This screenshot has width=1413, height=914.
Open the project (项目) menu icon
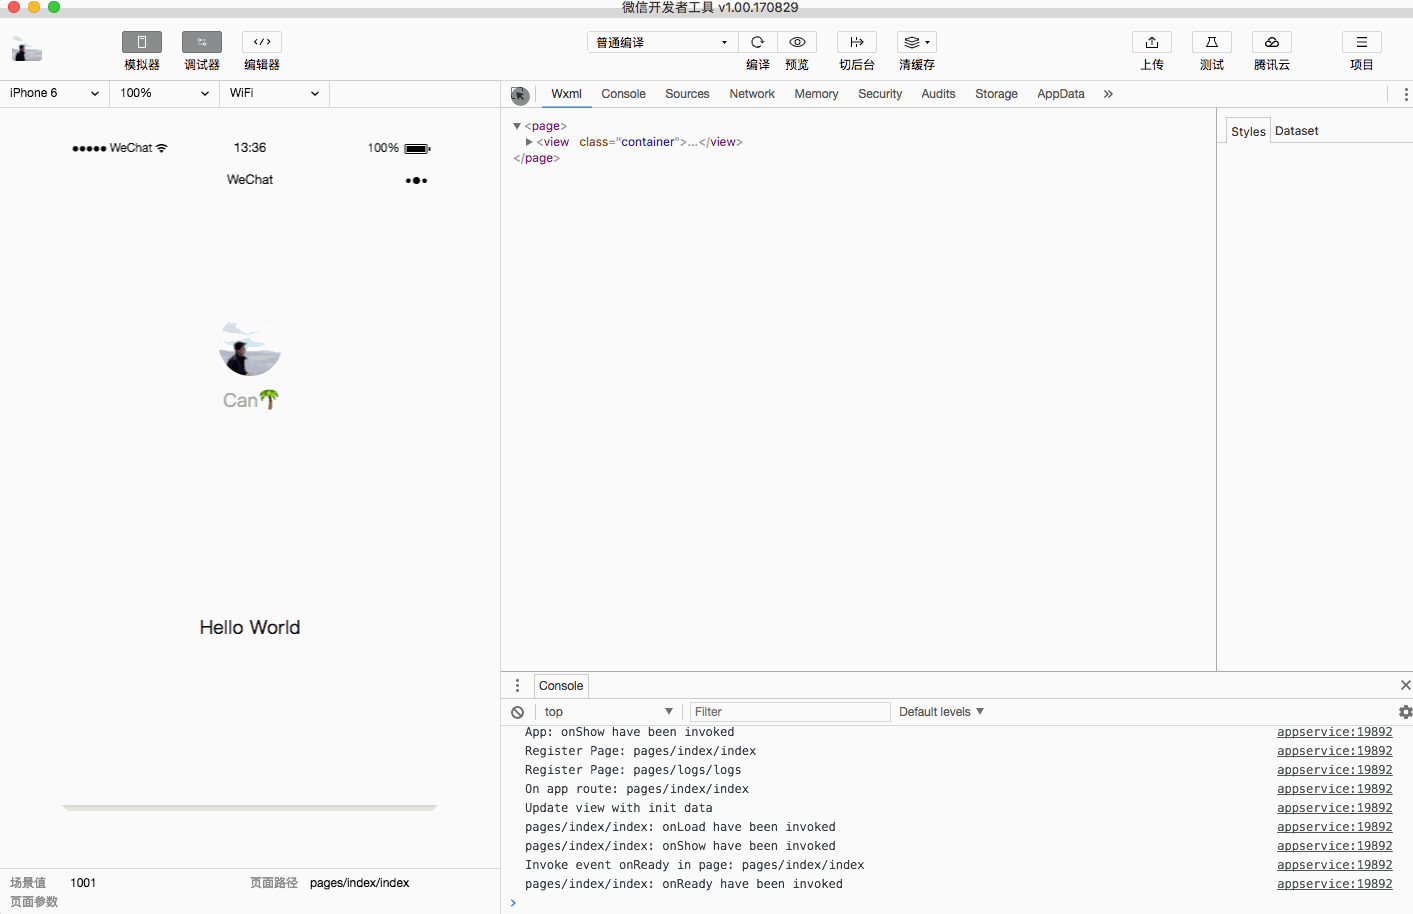click(x=1362, y=42)
